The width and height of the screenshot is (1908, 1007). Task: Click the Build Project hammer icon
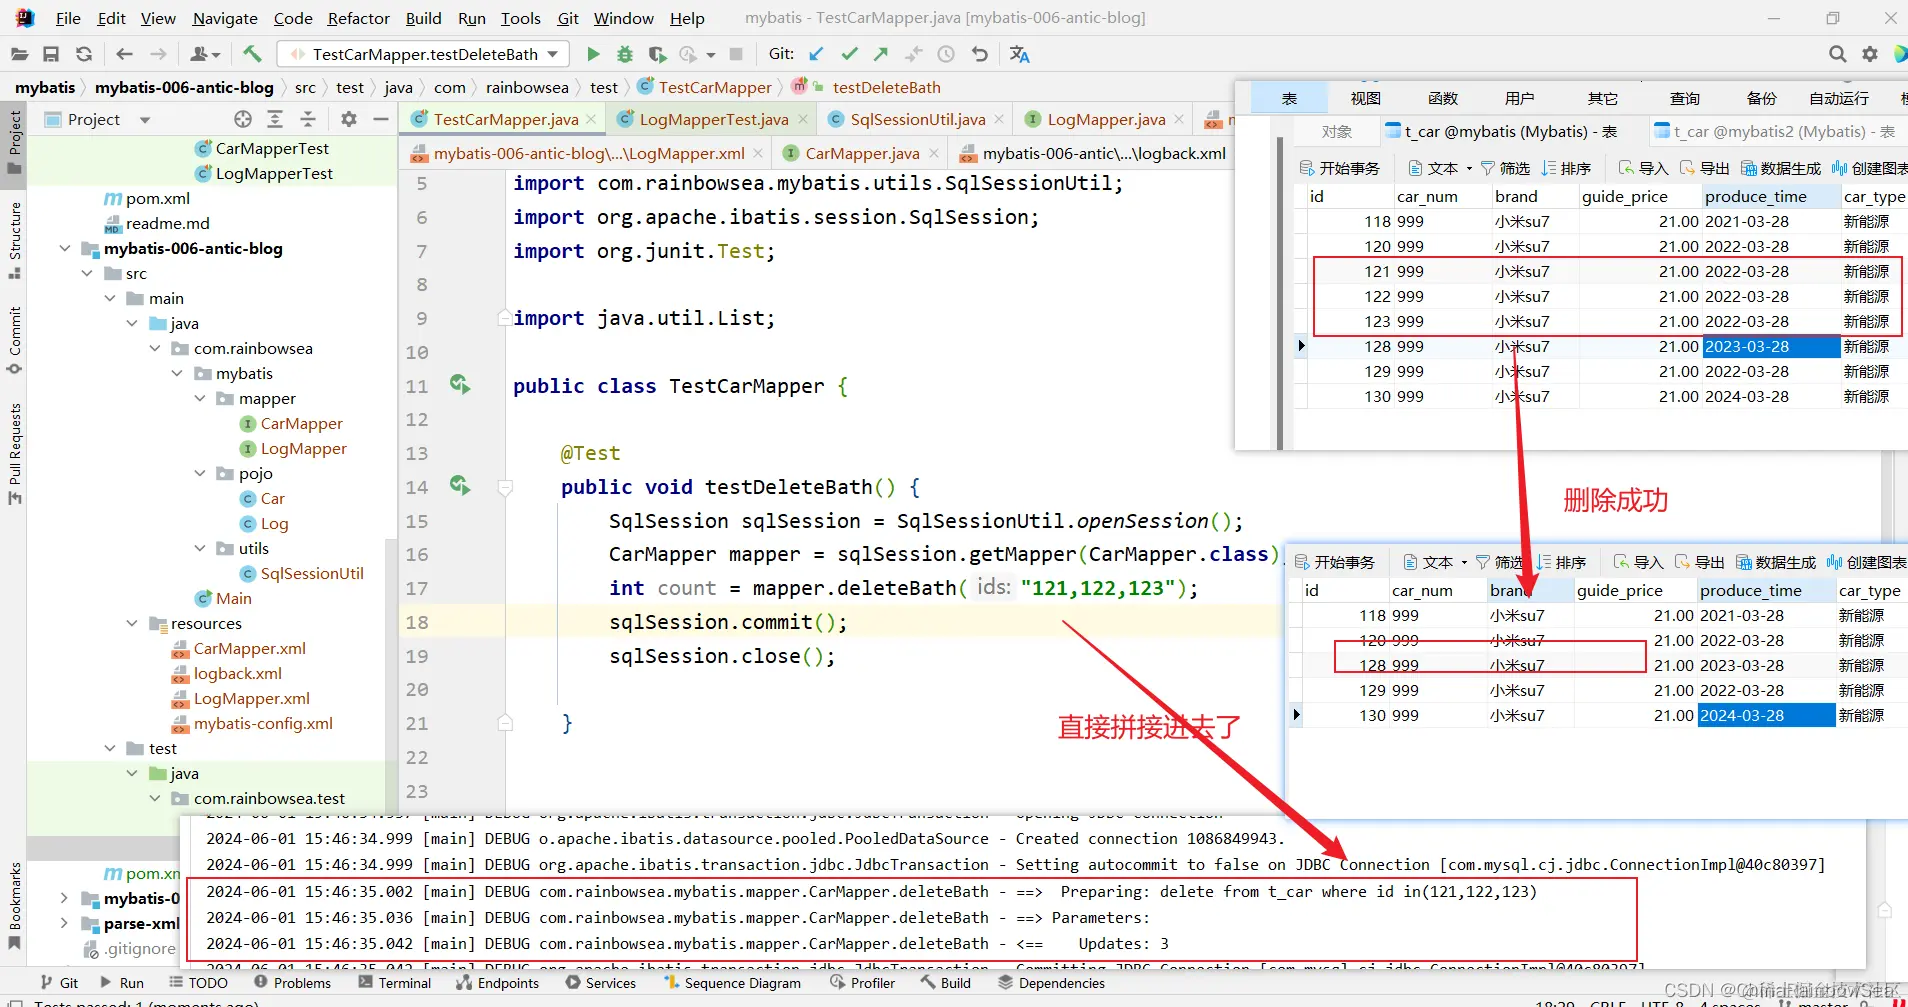(x=252, y=54)
